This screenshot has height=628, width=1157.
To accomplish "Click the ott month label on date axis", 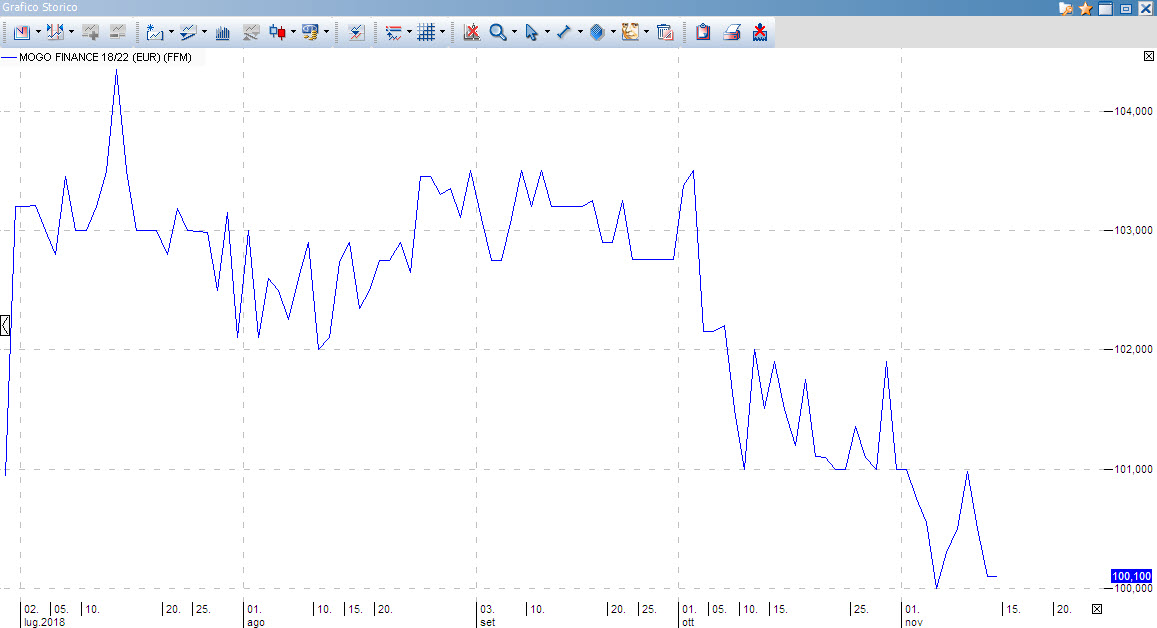I will [x=688, y=622].
